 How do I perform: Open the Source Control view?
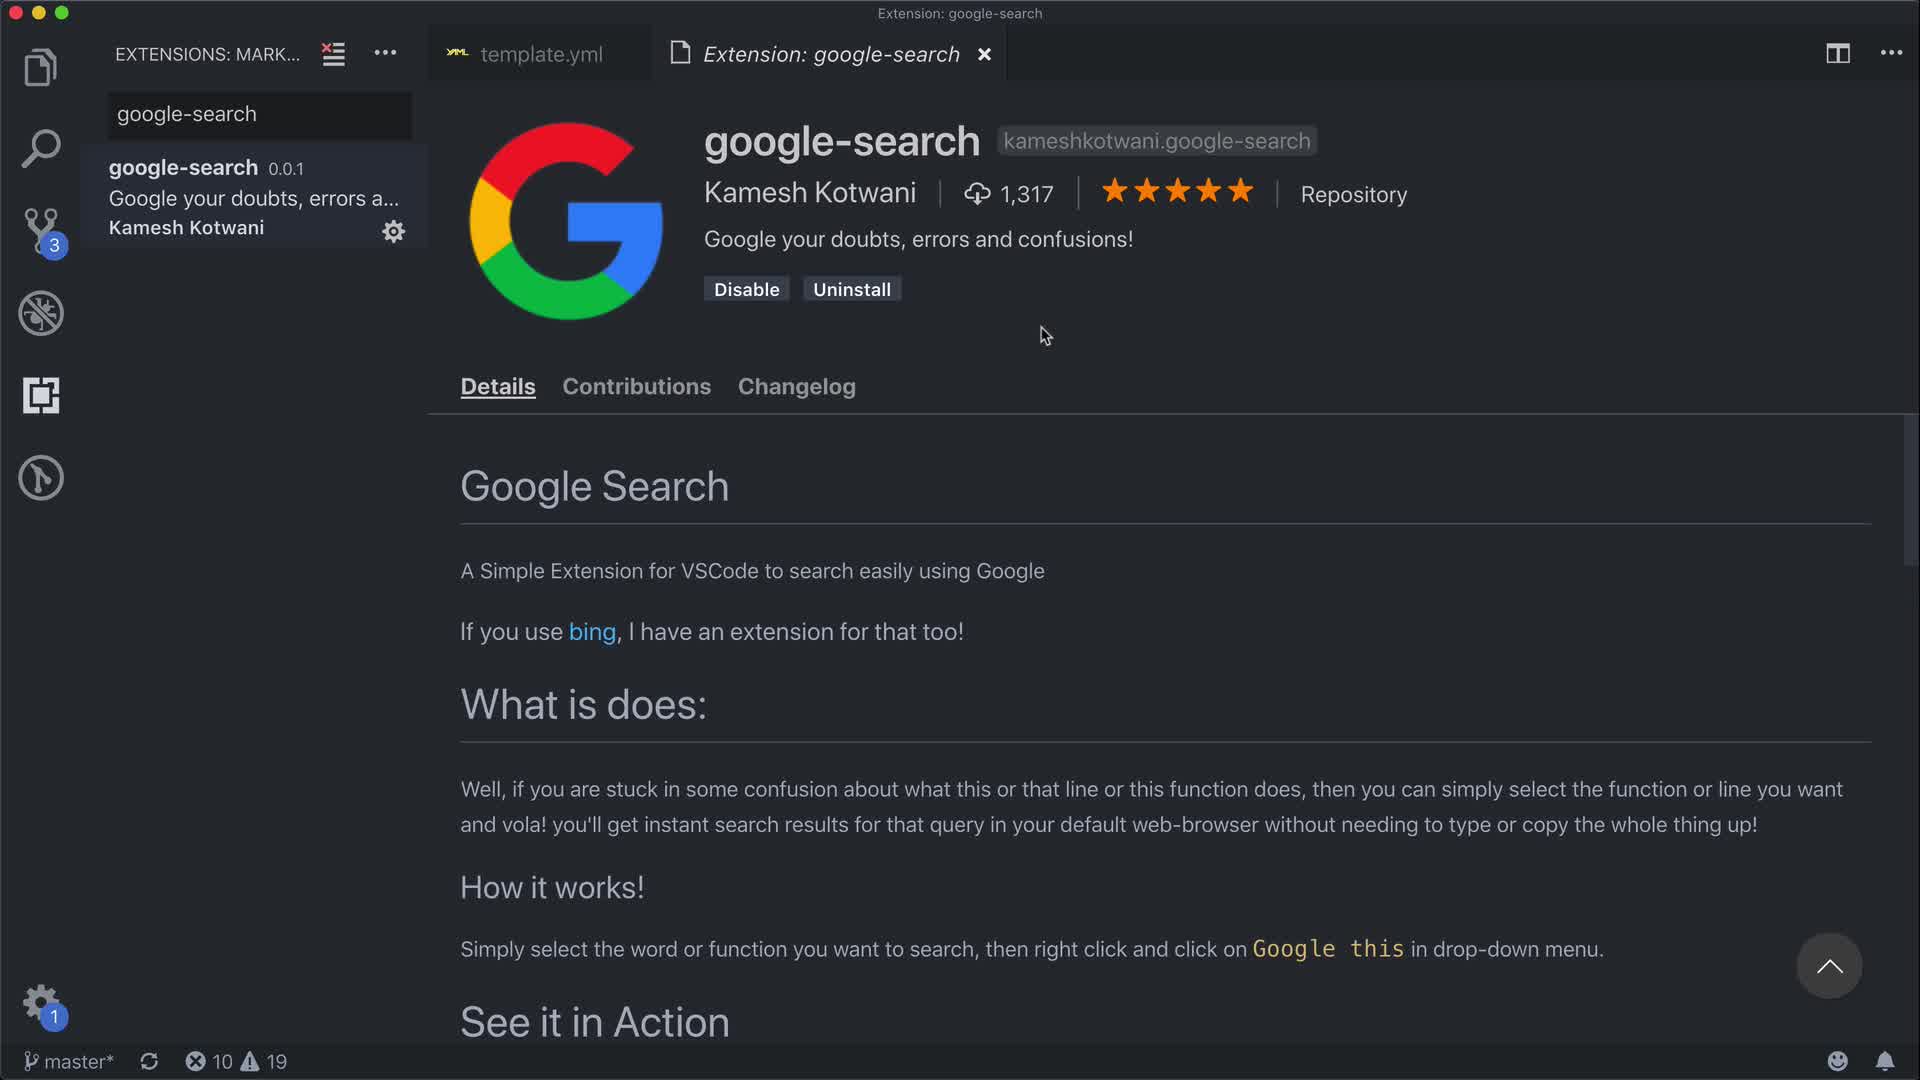[41, 230]
